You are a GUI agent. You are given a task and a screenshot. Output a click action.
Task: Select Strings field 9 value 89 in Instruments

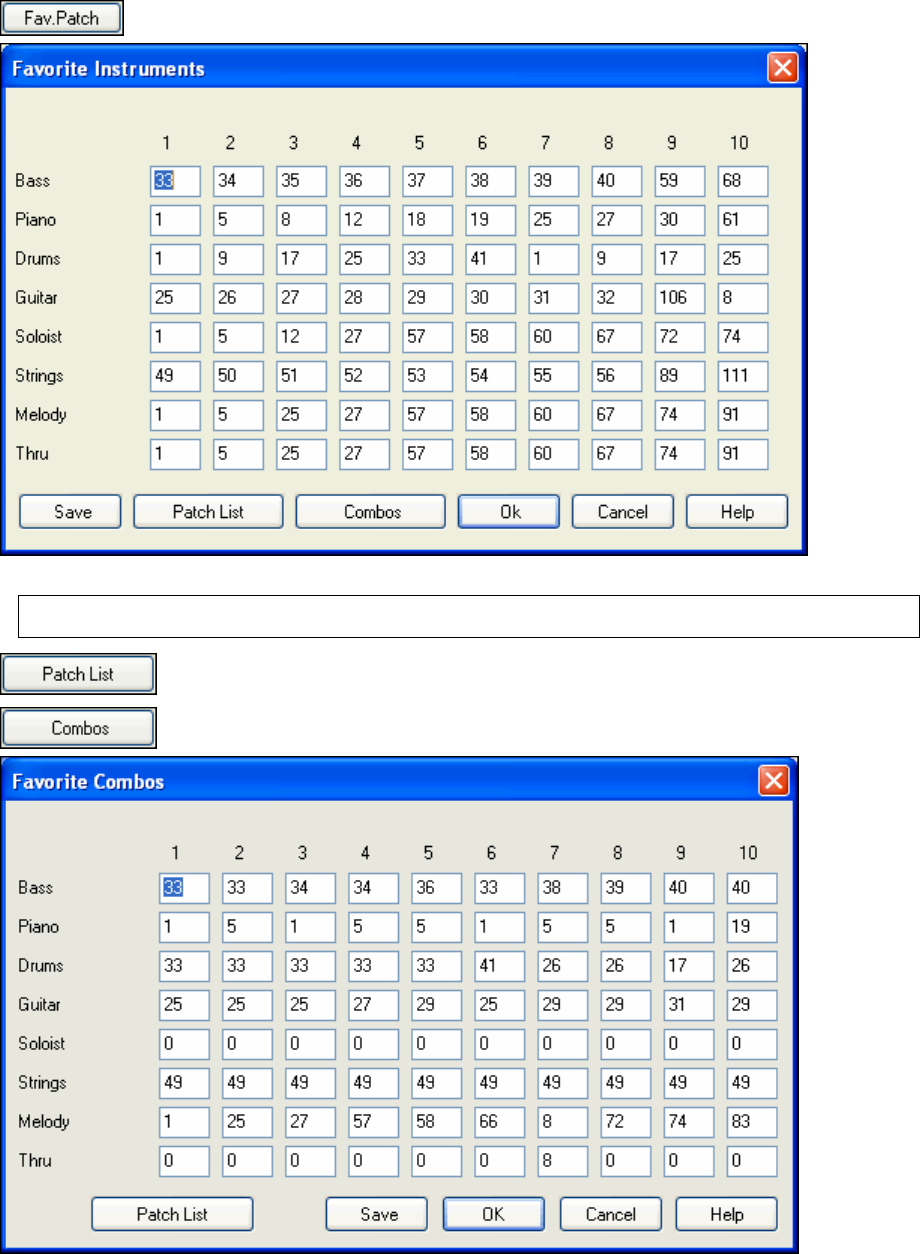point(680,376)
